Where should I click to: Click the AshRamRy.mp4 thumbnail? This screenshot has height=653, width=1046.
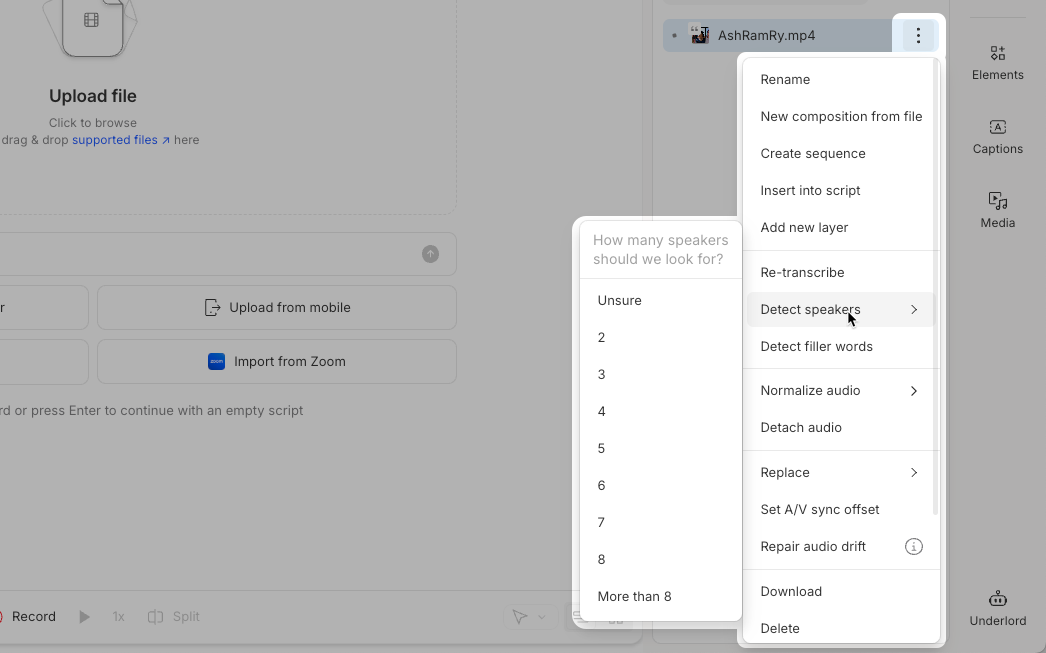[x=700, y=35]
